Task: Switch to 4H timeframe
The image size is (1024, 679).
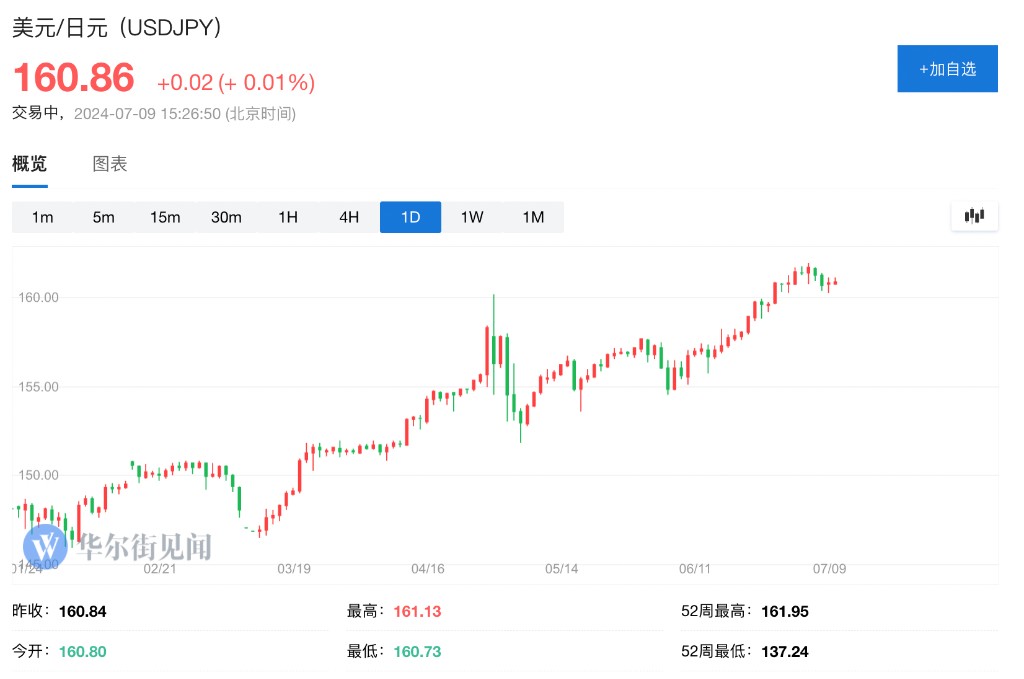Action: pos(349,217)
